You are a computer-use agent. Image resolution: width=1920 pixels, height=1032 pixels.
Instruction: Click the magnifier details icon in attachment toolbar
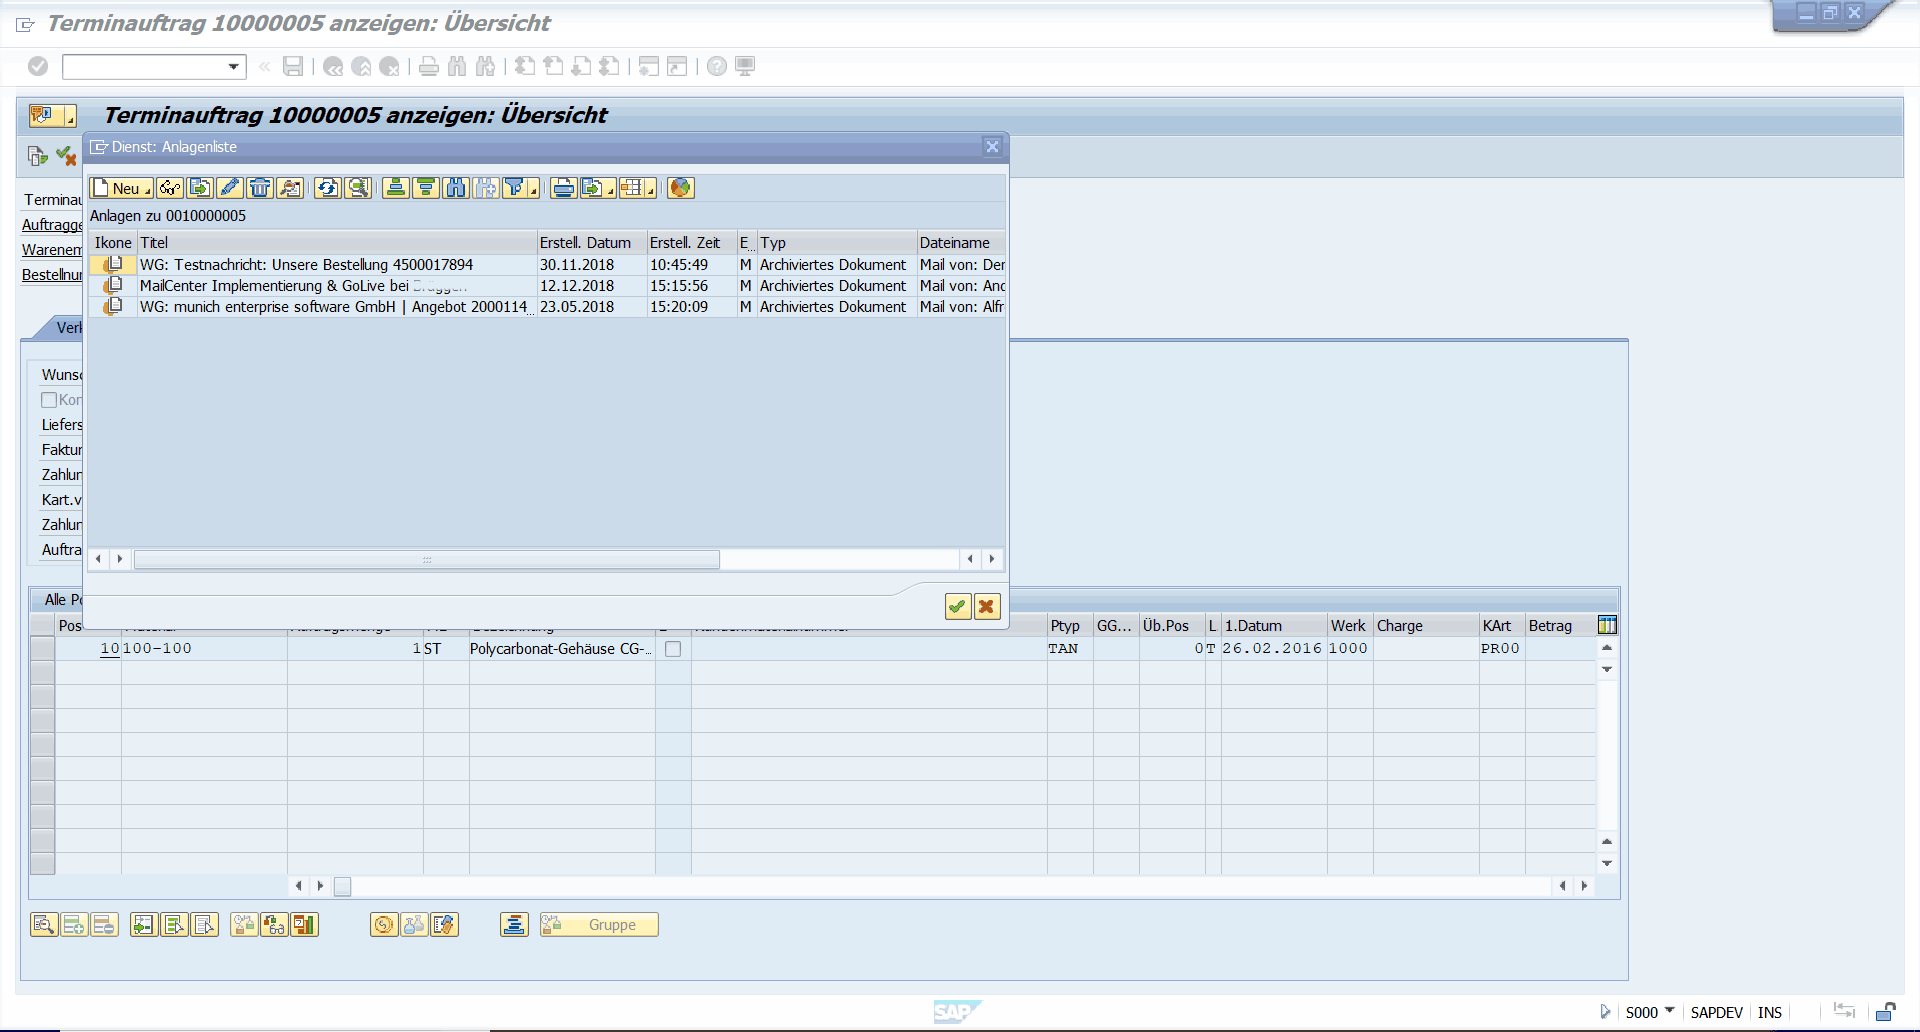coord(358,188)
